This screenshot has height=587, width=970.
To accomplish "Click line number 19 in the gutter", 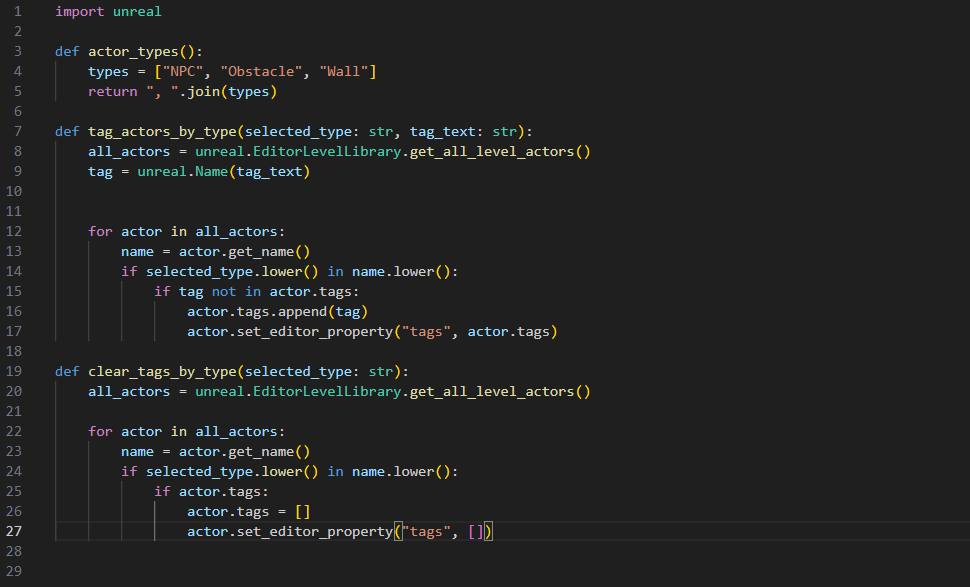I will tap(14, 371).
